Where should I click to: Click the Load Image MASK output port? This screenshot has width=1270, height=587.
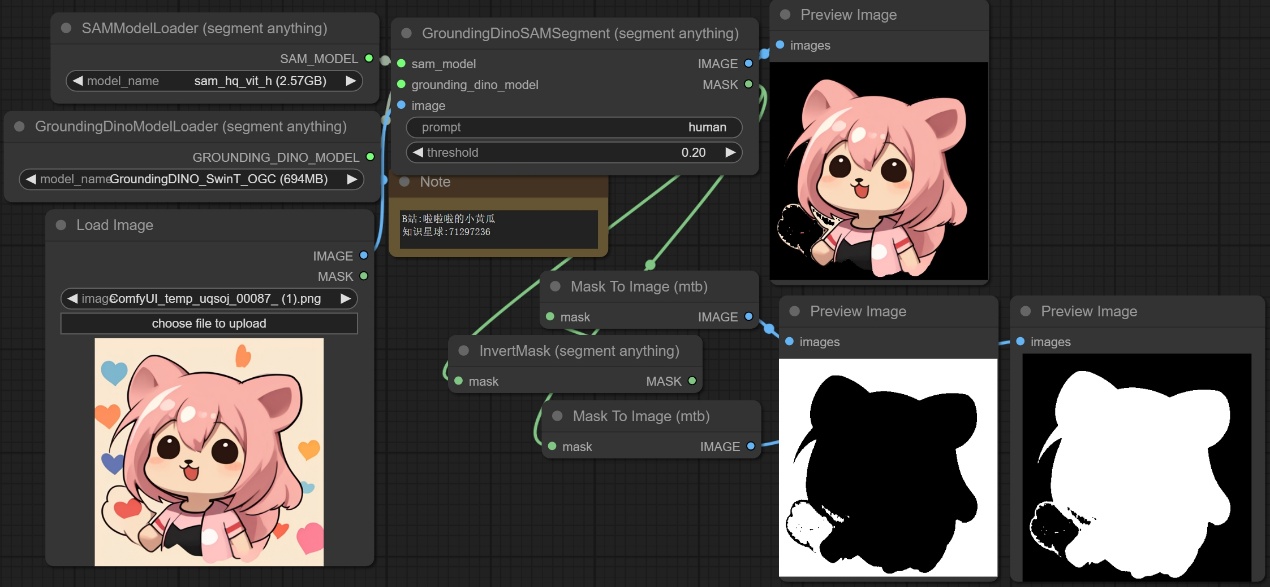[x=364, y=276]
